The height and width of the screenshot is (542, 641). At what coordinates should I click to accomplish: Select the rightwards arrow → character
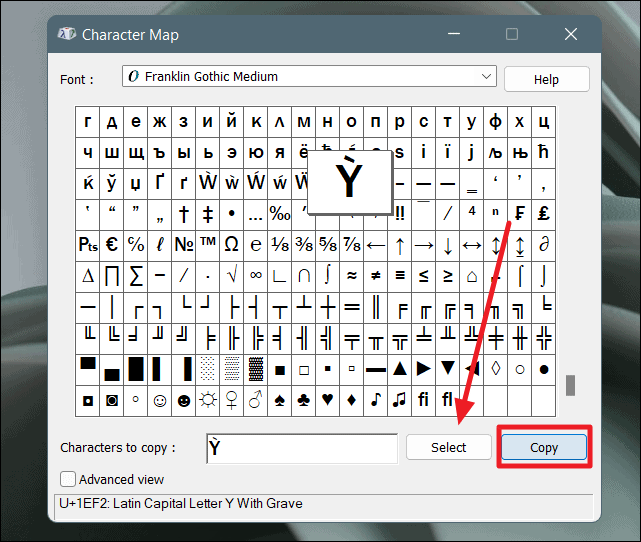tap(424, 245)
